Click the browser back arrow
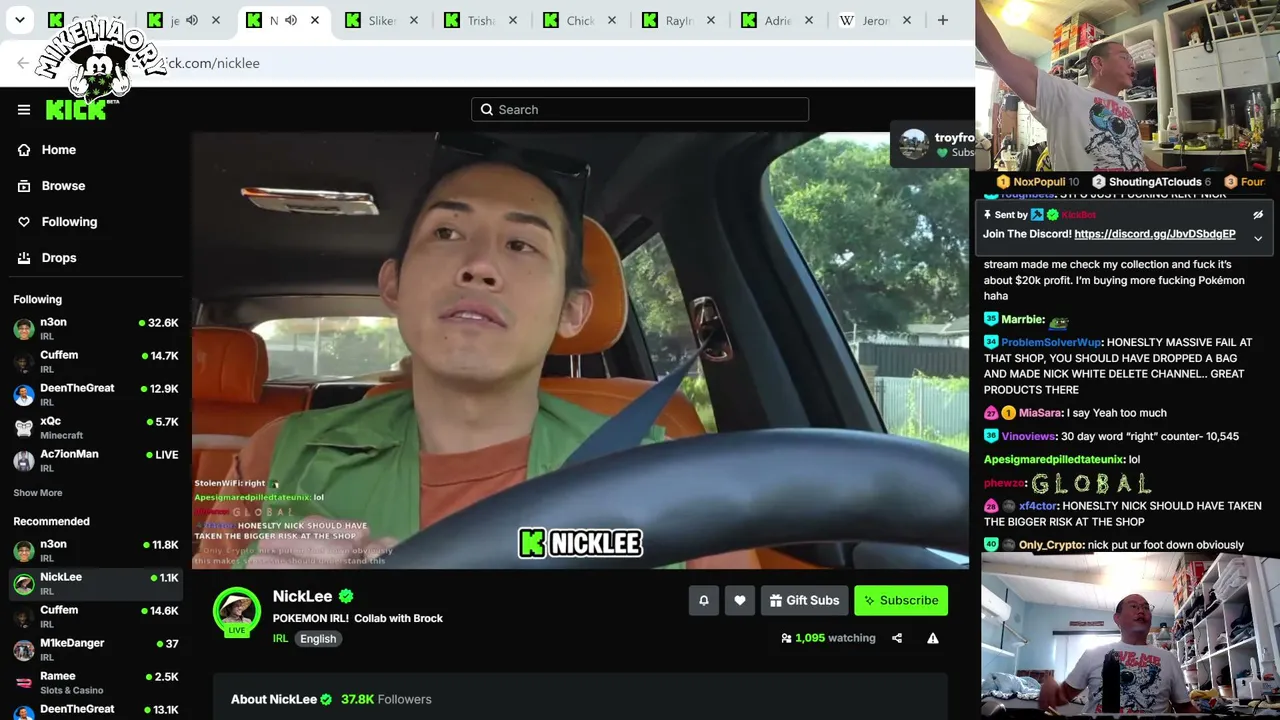This screenshot has height=720, width=1280. 23,63
